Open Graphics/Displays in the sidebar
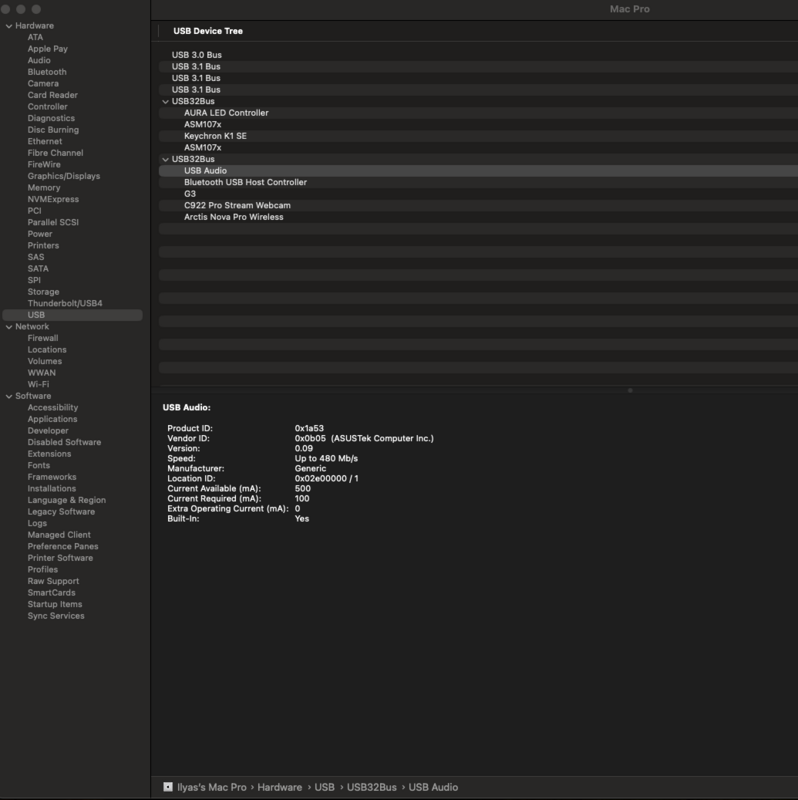The height and width of the screenshot is (800, 798). [64, 176]
